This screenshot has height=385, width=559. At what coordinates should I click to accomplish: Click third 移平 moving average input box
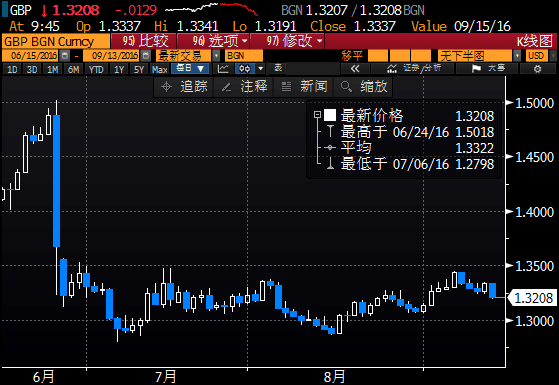421,56
